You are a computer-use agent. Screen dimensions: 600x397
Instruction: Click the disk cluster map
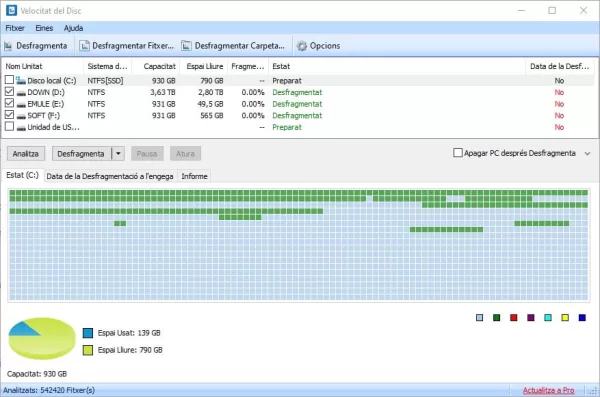click(298, 245)
